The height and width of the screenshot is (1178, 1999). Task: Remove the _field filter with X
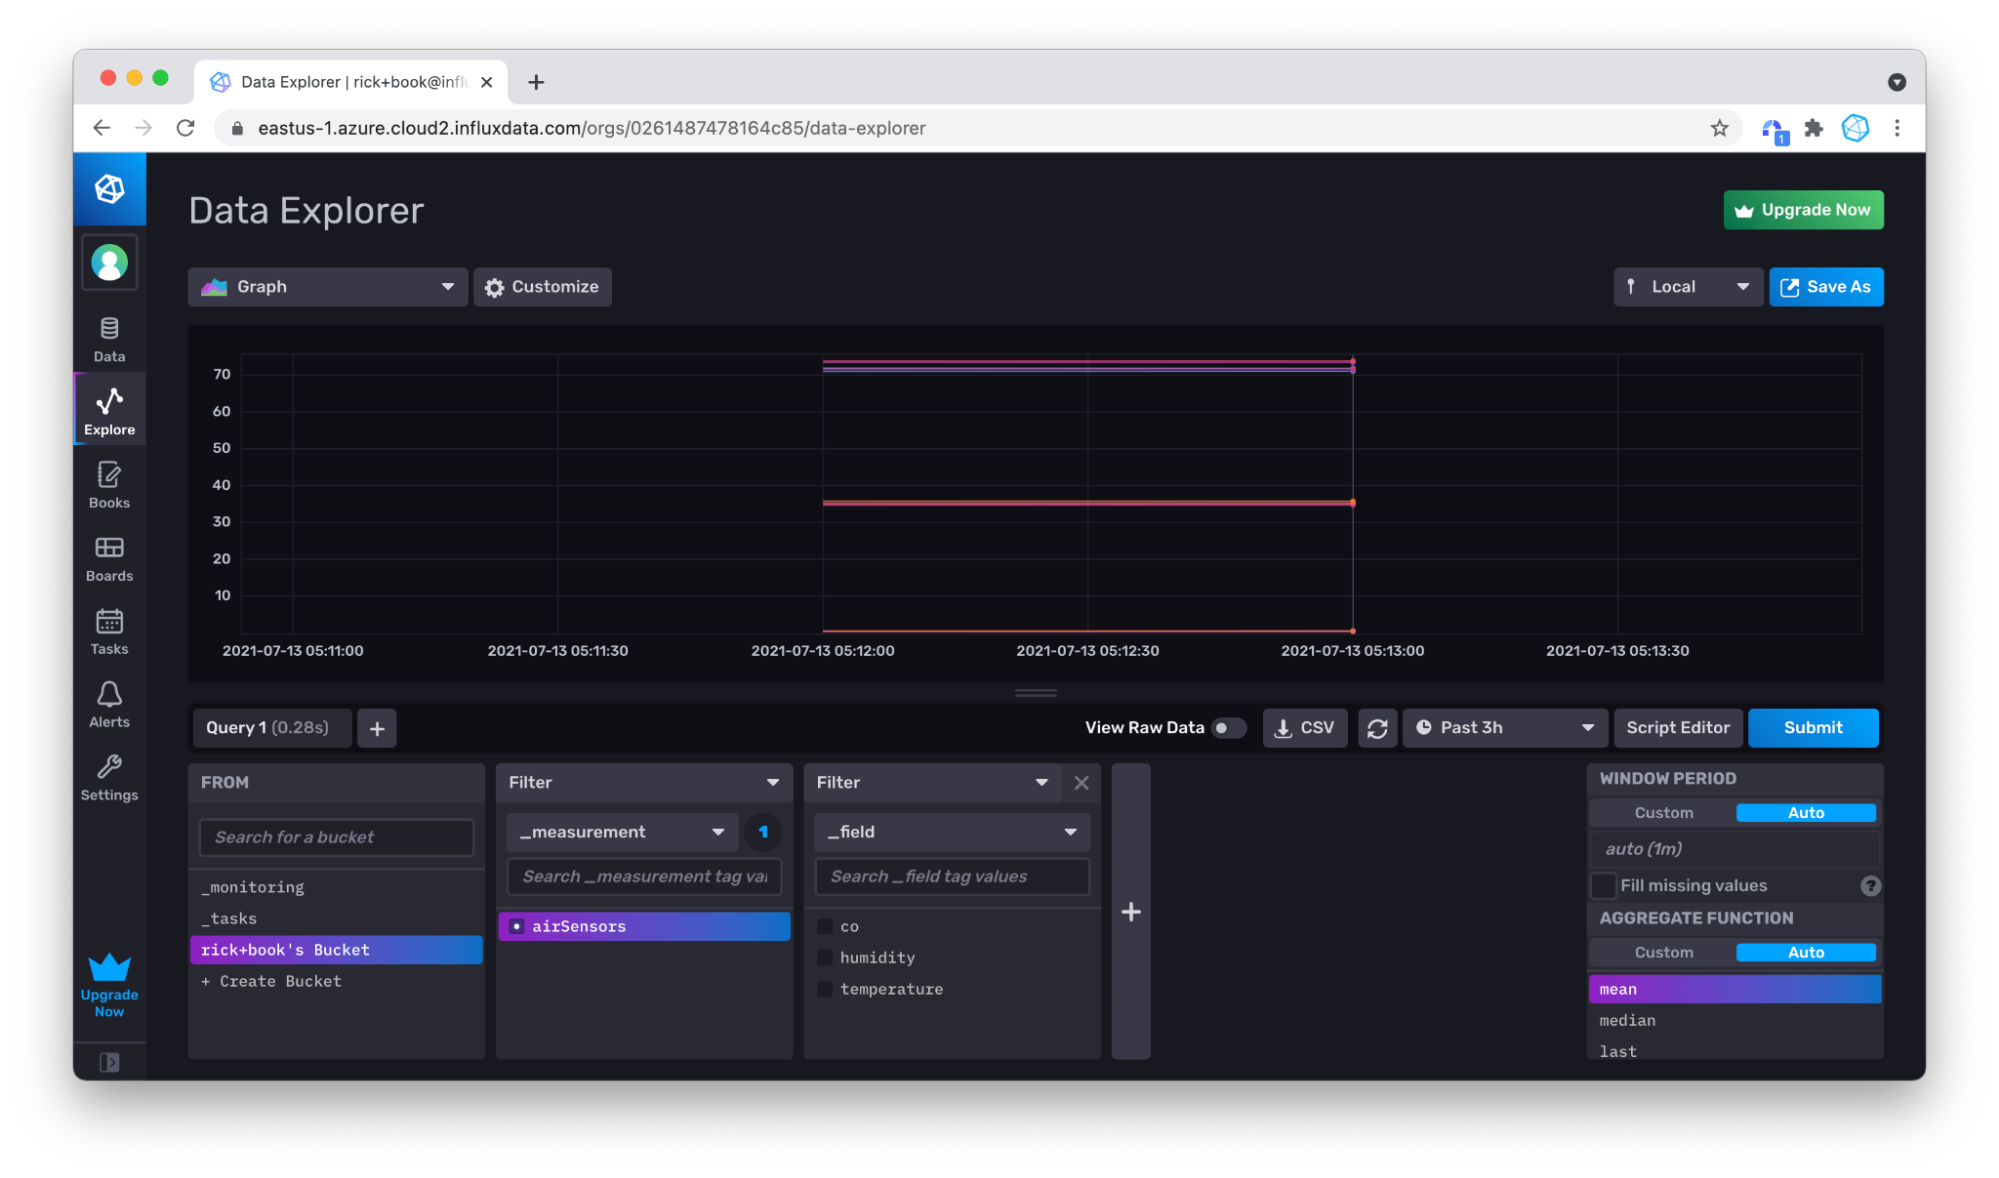coord(1081,783)
